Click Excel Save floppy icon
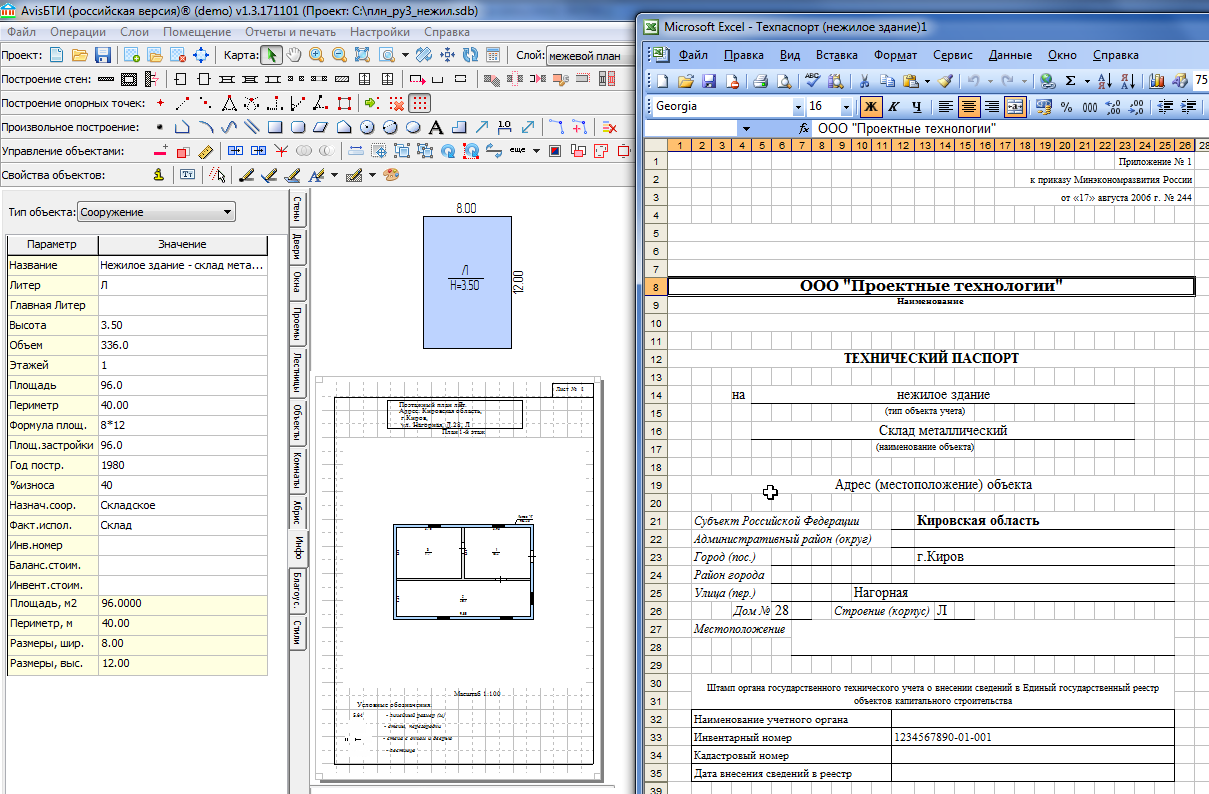 708,81
